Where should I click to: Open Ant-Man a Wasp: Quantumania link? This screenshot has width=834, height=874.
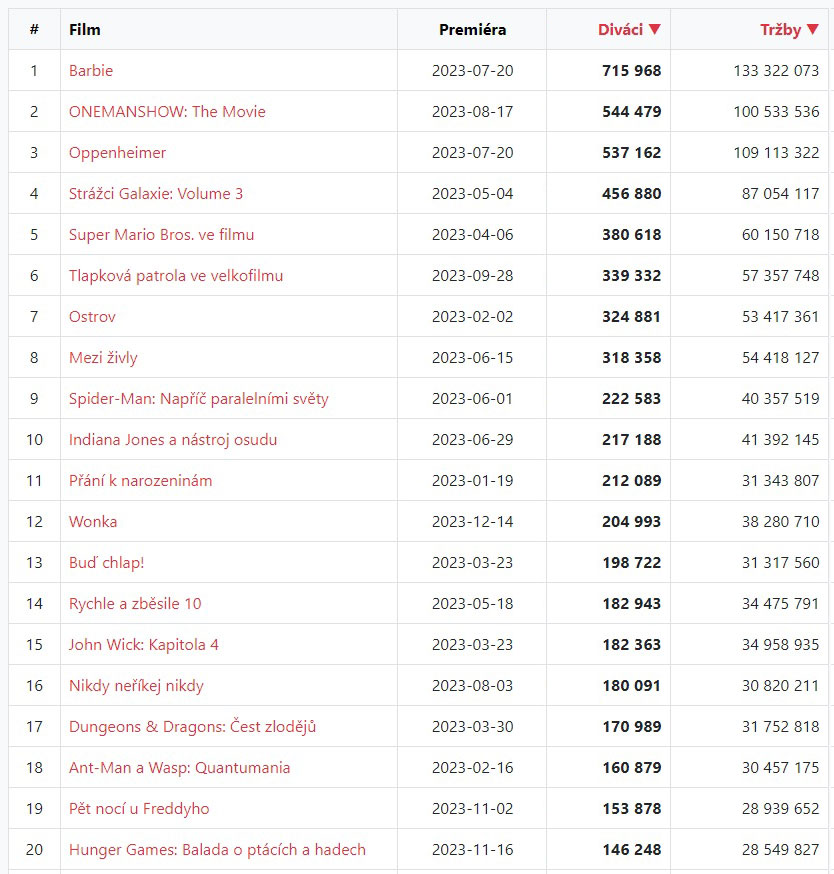[x=180, y=768]
